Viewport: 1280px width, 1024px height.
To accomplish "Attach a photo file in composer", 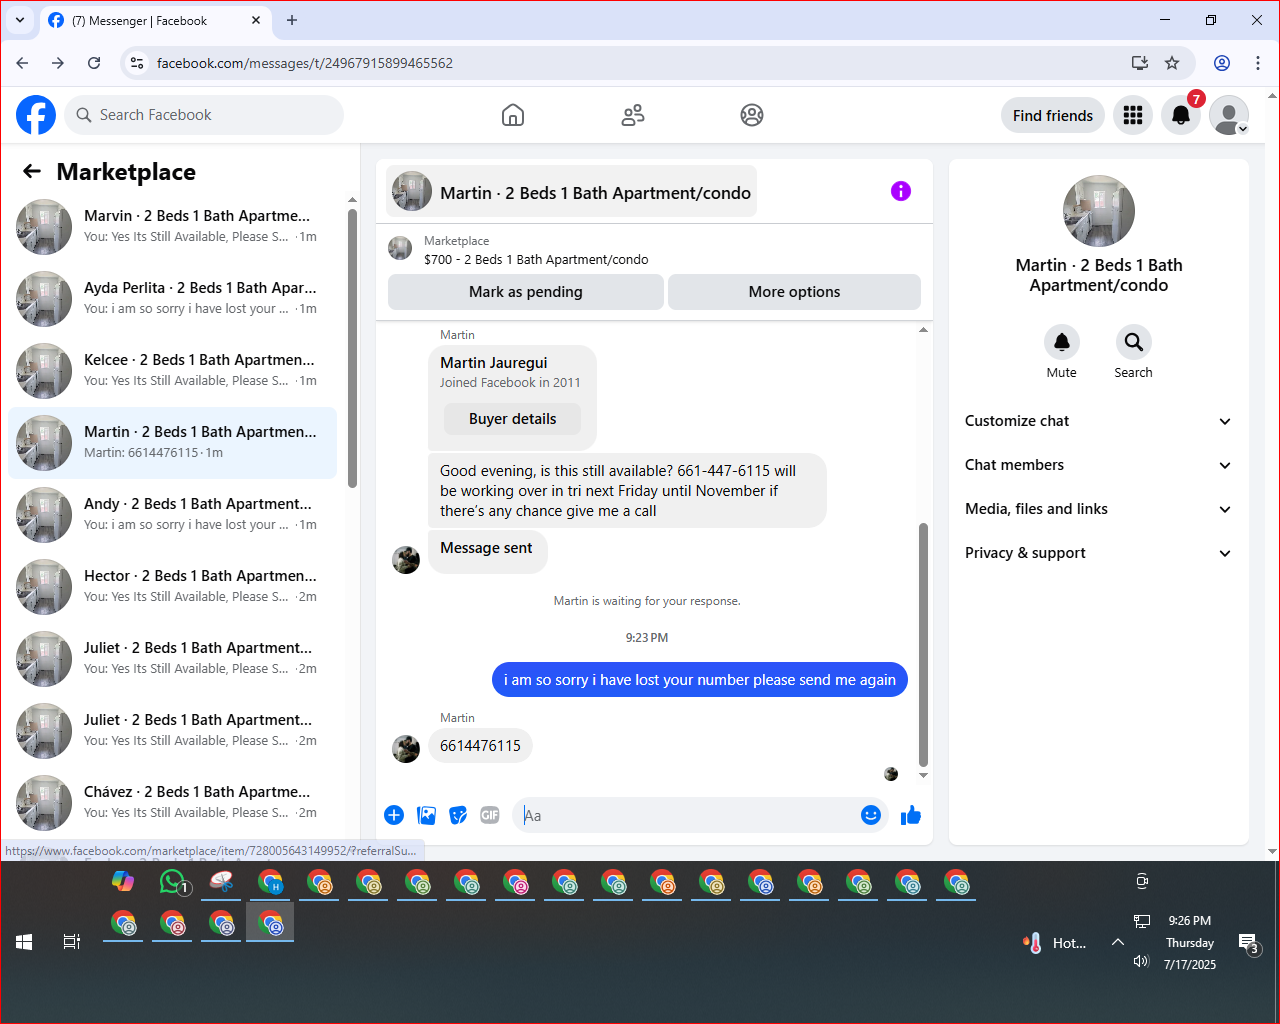I will click(426, 815).
